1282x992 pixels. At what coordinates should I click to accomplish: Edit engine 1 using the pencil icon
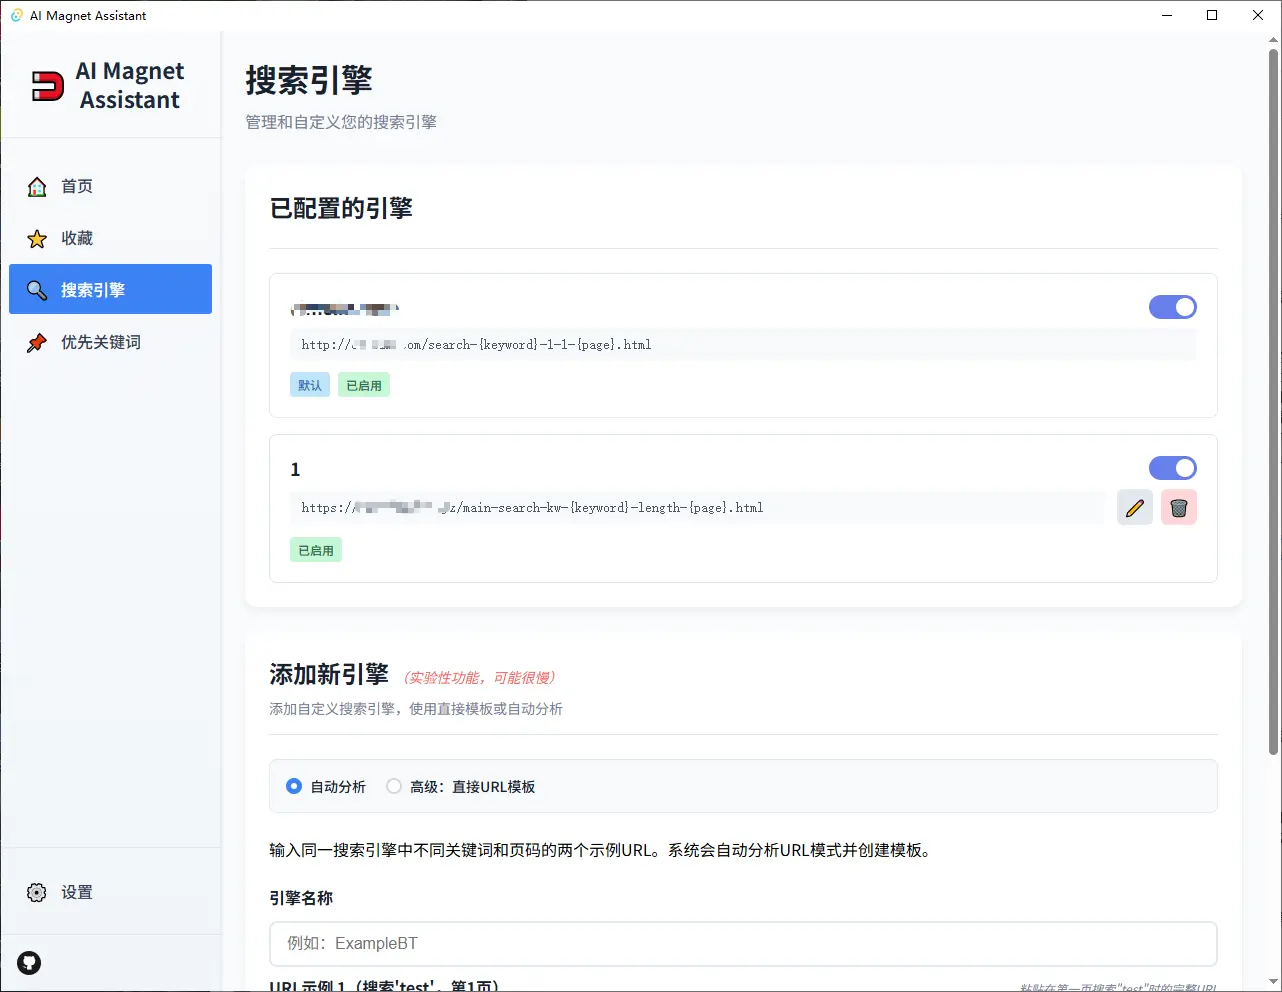pyautogui.click(x=1135, y=507)
